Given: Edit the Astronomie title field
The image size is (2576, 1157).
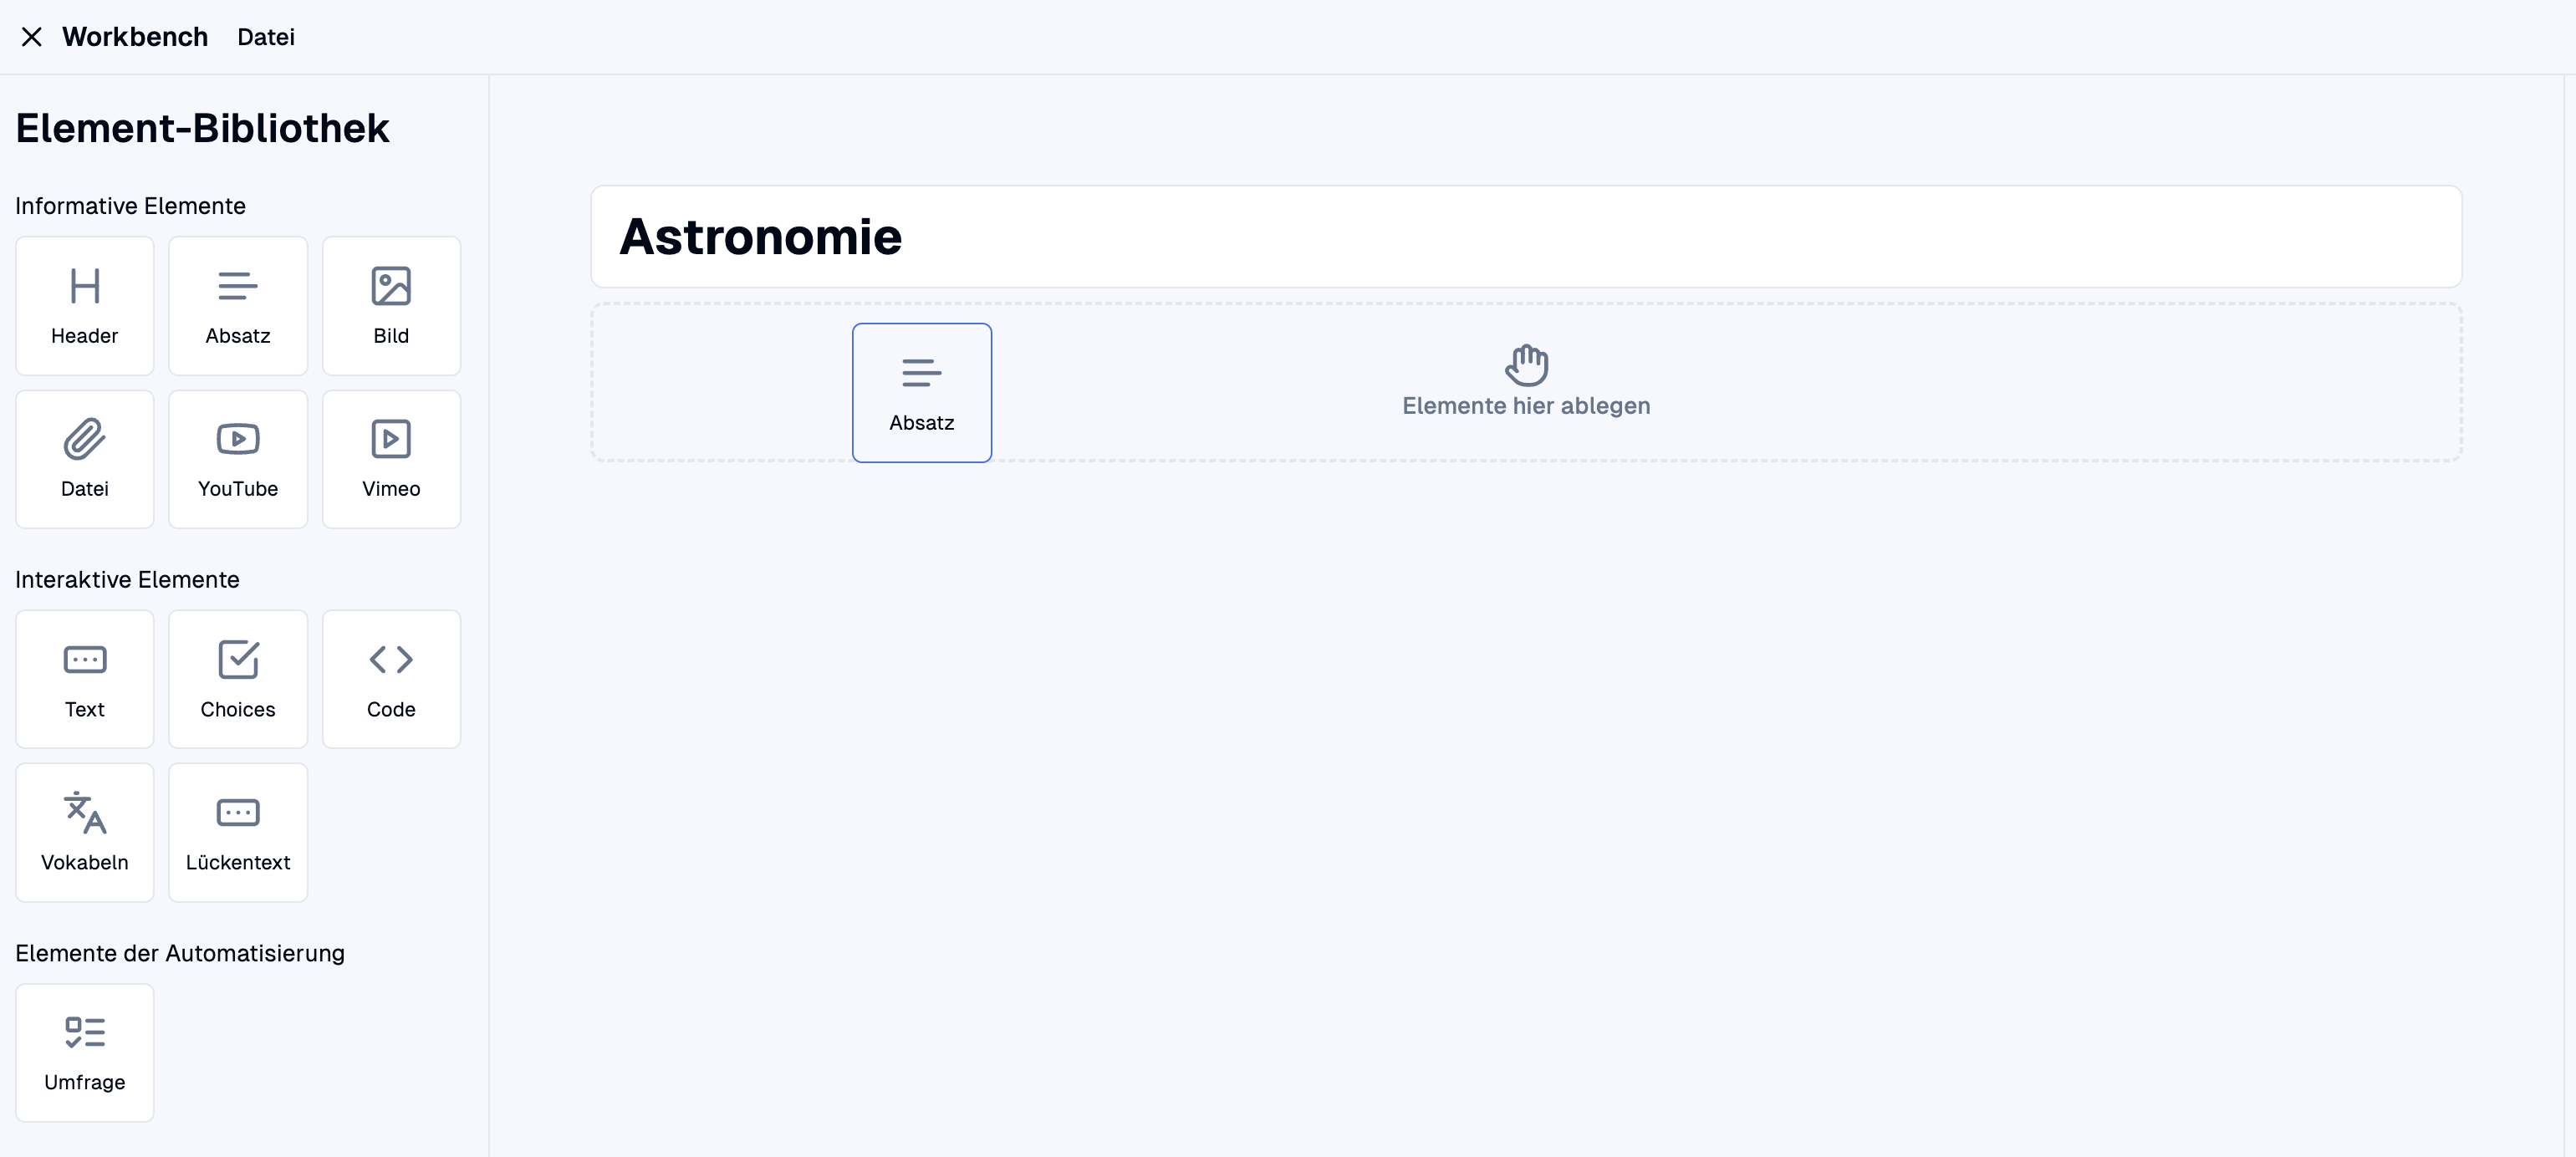Looking at the screenshot, I should tap(1526, 237).
